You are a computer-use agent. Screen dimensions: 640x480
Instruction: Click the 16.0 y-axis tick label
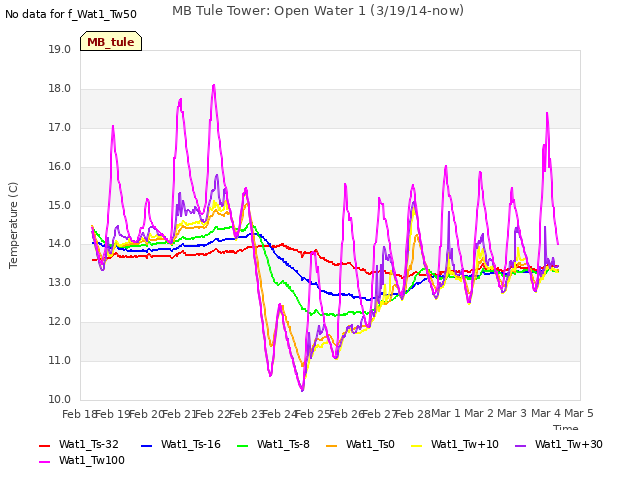point(60,167)
